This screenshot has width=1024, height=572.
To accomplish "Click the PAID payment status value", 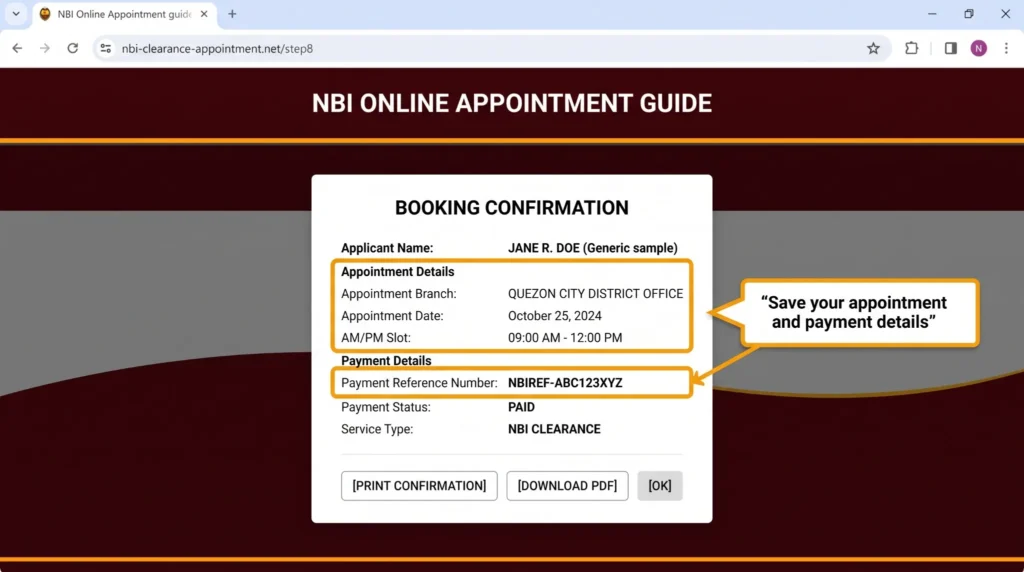I will point(521,407).
